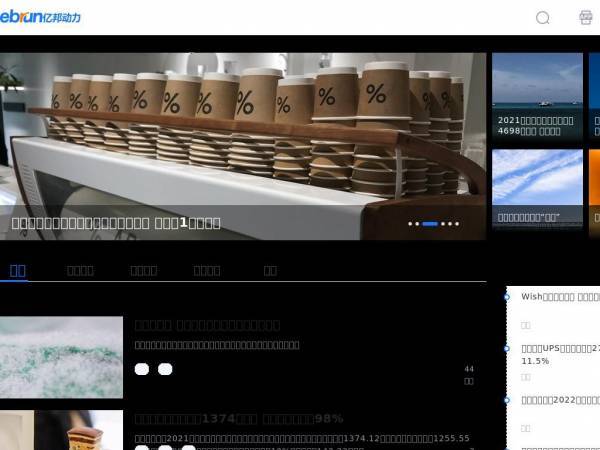Click the ebrun logo in the header
The width and height of the screenshot is (600, 450).
click(40, 17)
